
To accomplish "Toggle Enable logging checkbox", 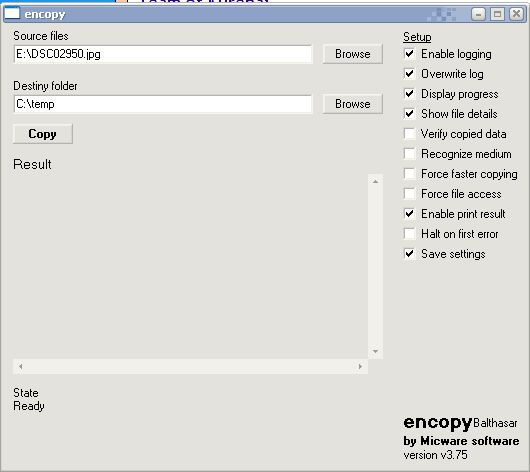I will pos(409,54).
